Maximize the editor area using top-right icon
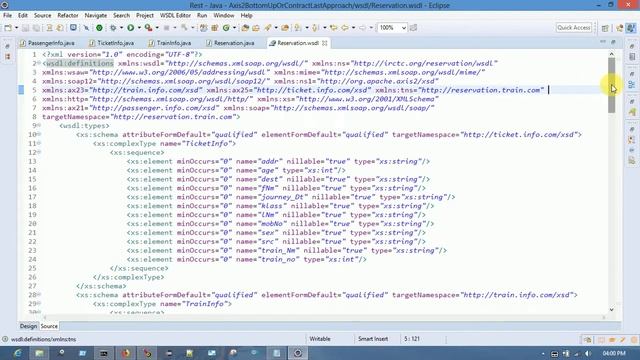The height and width of the screenshot is (360, 640). coord(613,42)
